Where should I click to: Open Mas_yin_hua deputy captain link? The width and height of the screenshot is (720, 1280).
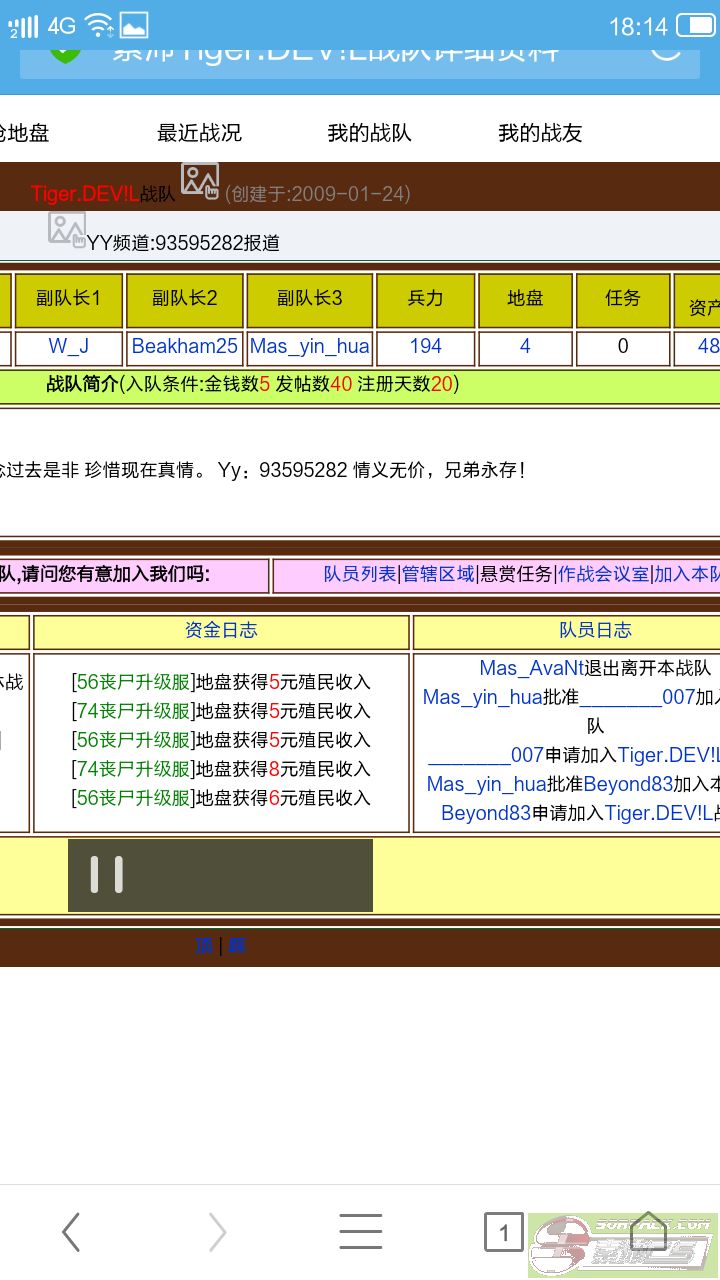pyautogui.click(x=310, y=346)
